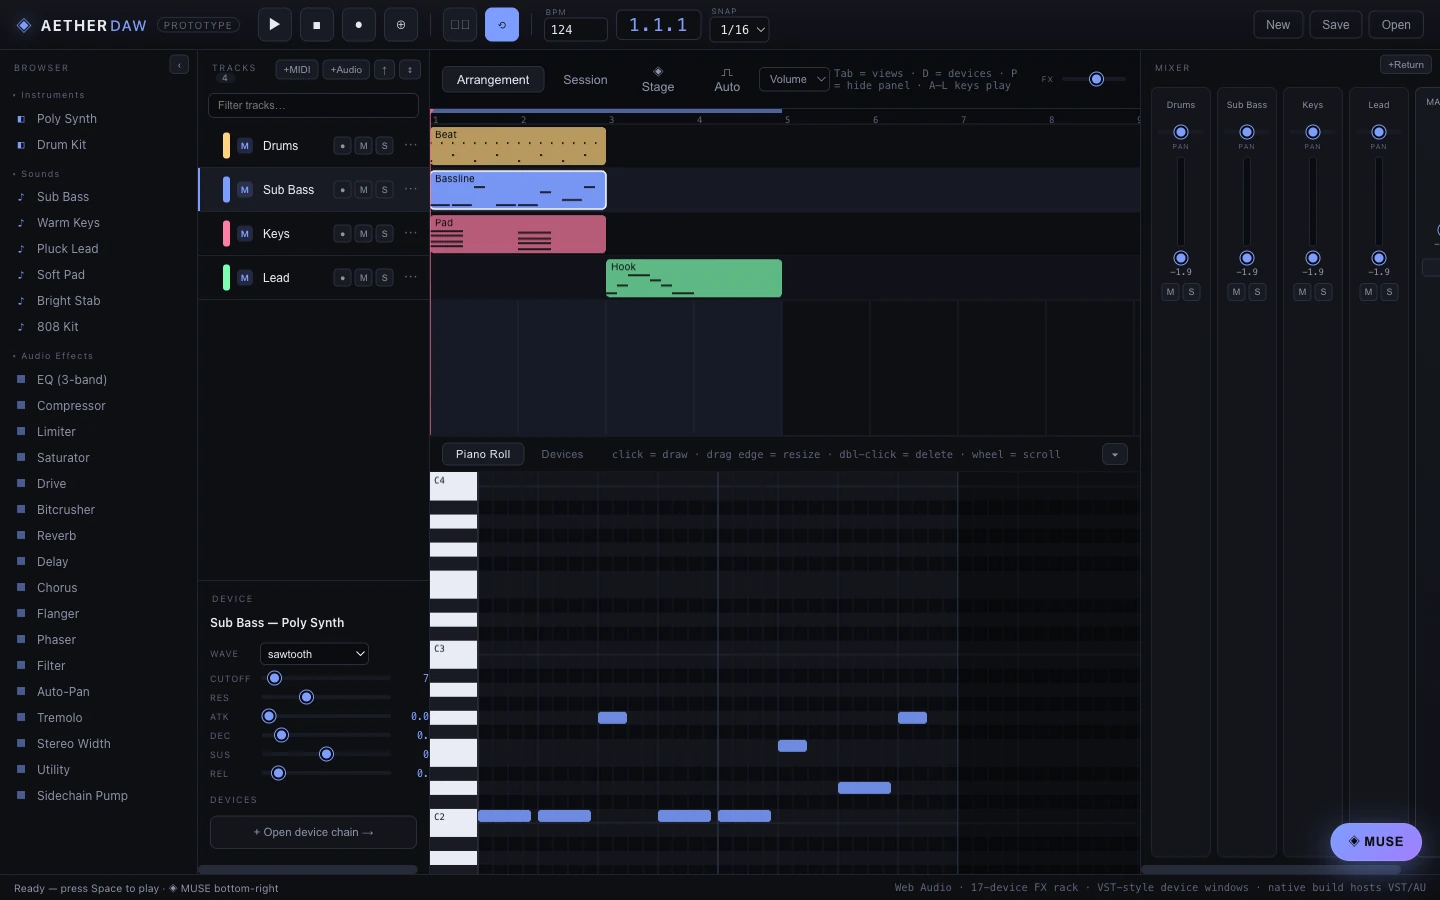The image size is (1440, 900).
Task: Click the Sub Bass sound note icon in the browser
Action: pos(21,197)
